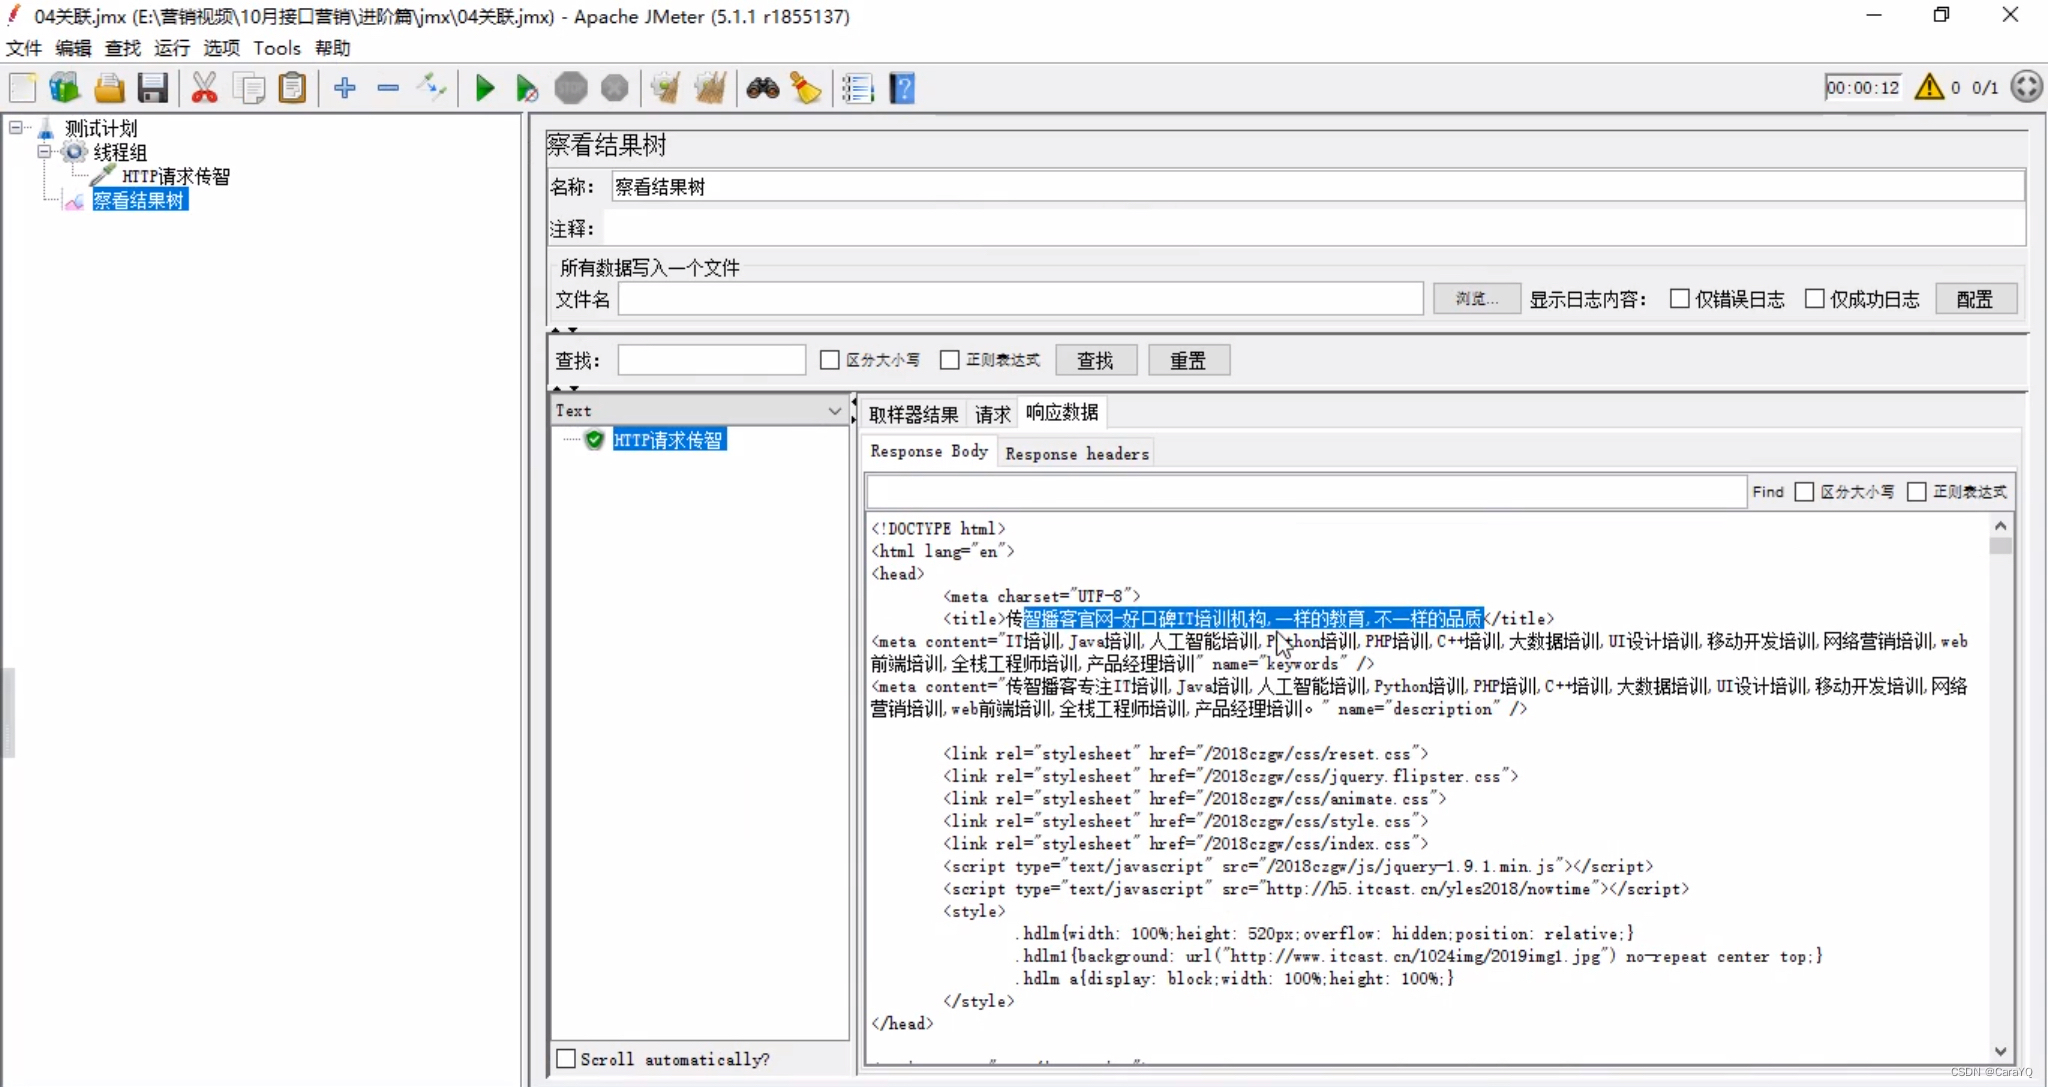Toggle 区分大小写 checkbox next to Find
Screen dimensions: 2048x1087
(1804, 492)
